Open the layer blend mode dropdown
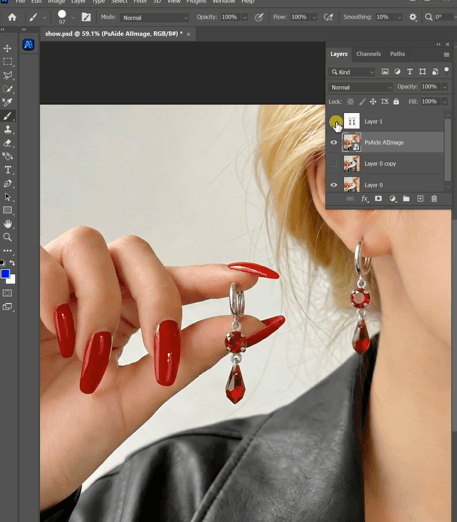The width and height of the screenshot is (457, 522). point(360,87)
